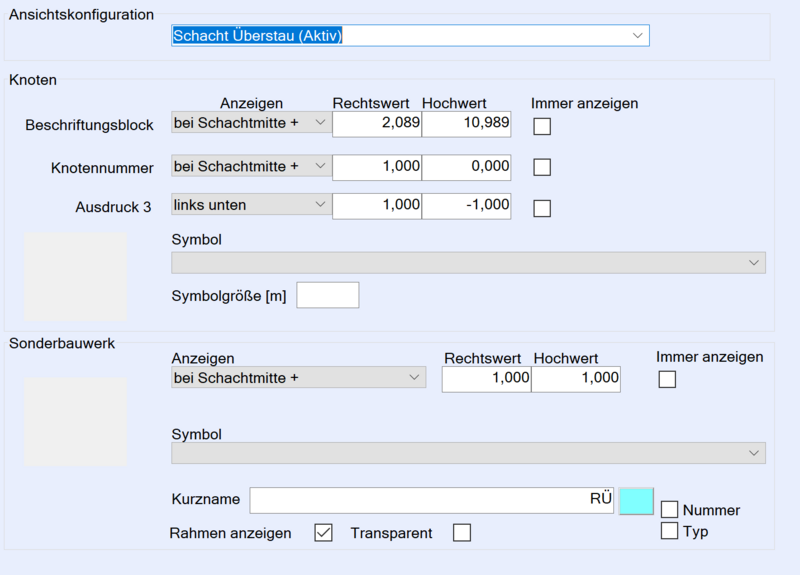
Task: Check the Nummer checkbox
Action: pyautogui.click(x=670, y=510)
